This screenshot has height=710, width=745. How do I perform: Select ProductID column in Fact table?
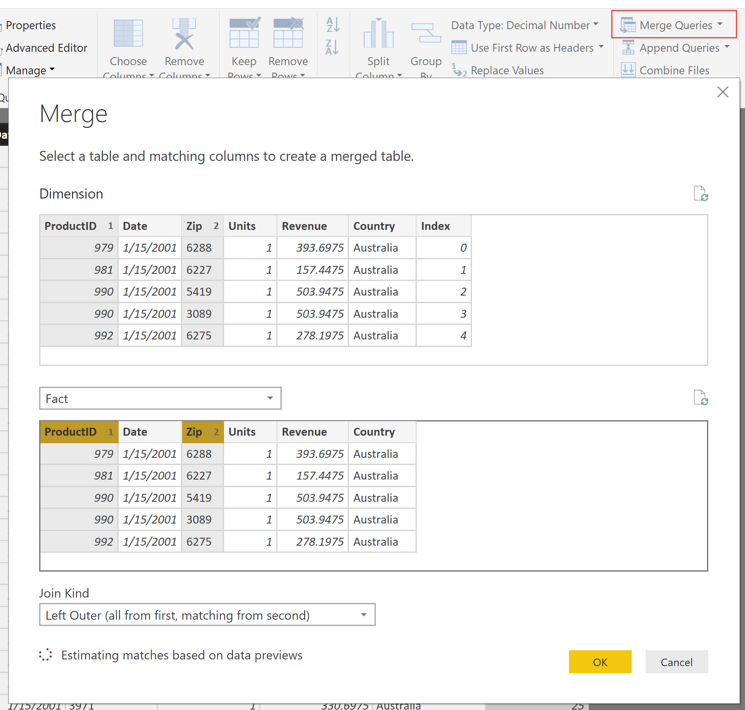[79, 432]
